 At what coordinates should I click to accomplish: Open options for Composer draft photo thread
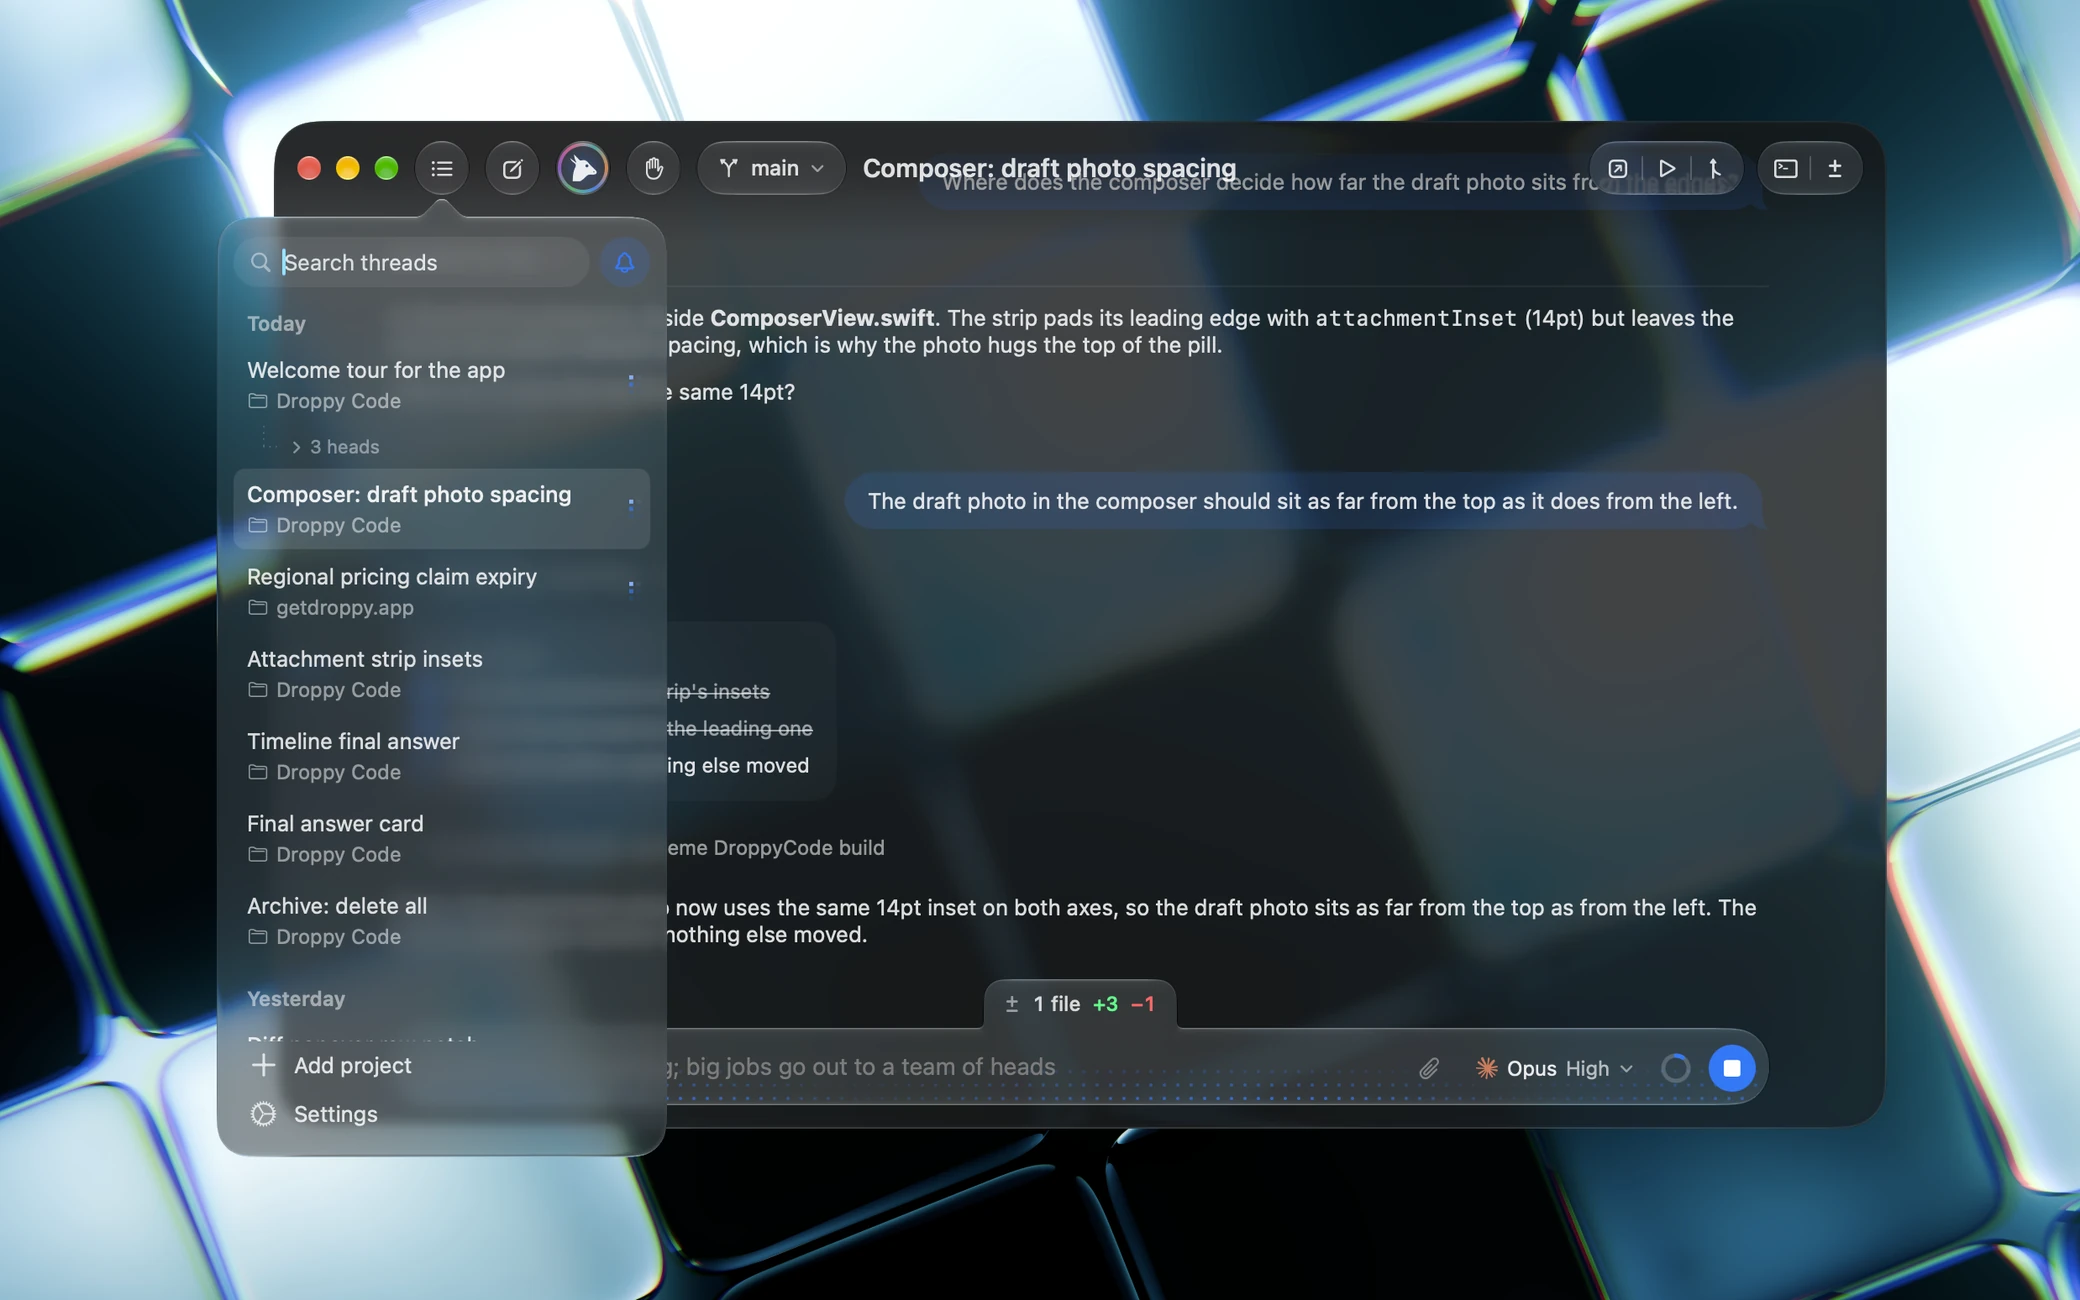coord(630,506)
